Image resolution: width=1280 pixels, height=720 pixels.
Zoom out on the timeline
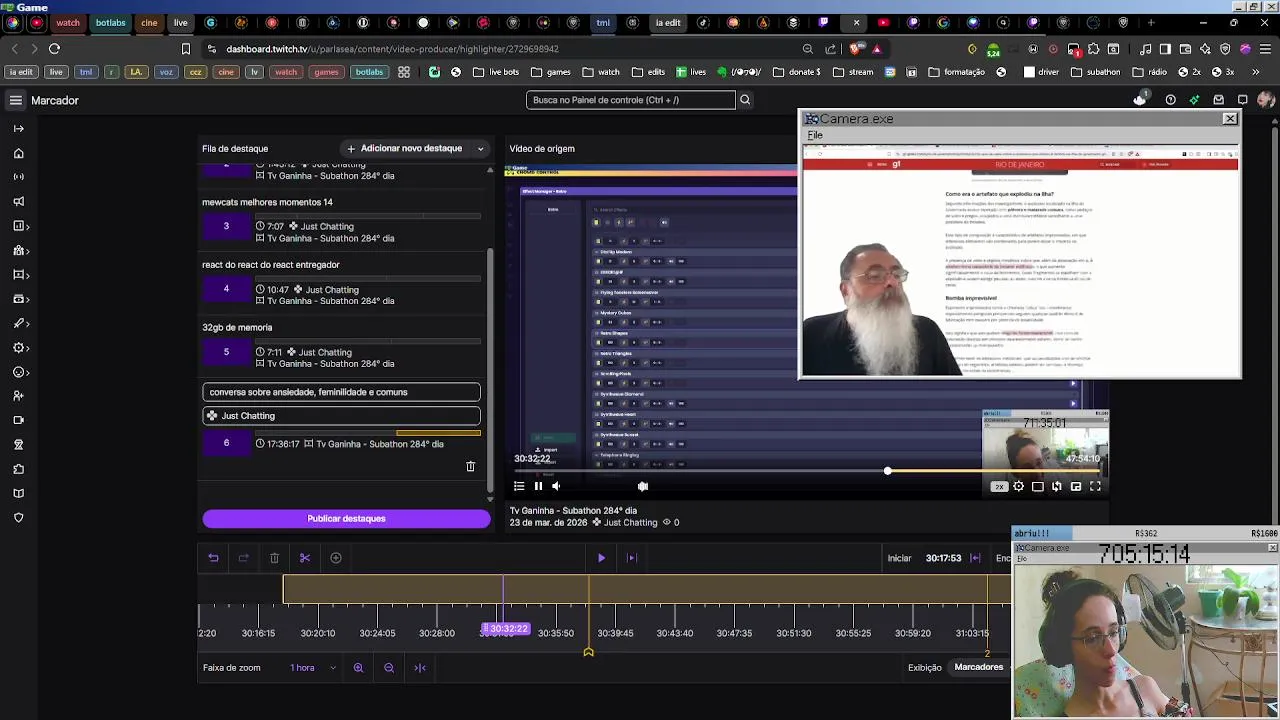[x=389, y=668]
